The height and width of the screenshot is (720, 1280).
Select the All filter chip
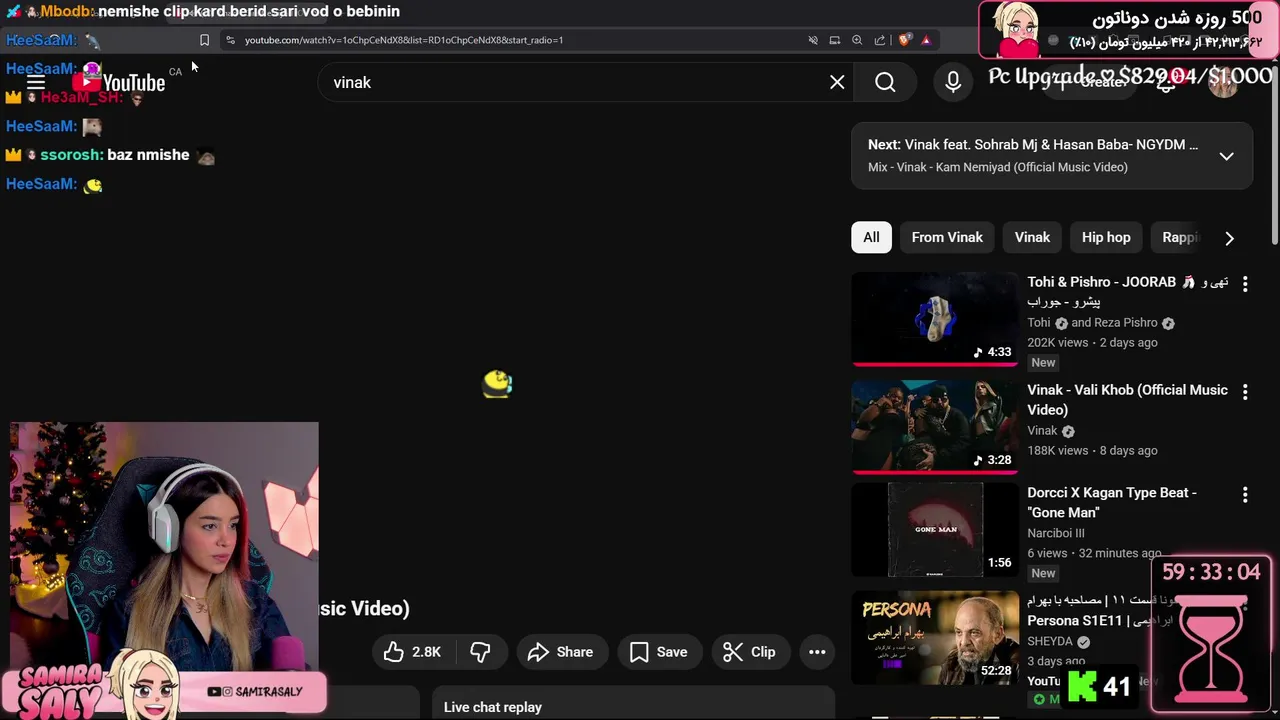(x=871, y=237)
